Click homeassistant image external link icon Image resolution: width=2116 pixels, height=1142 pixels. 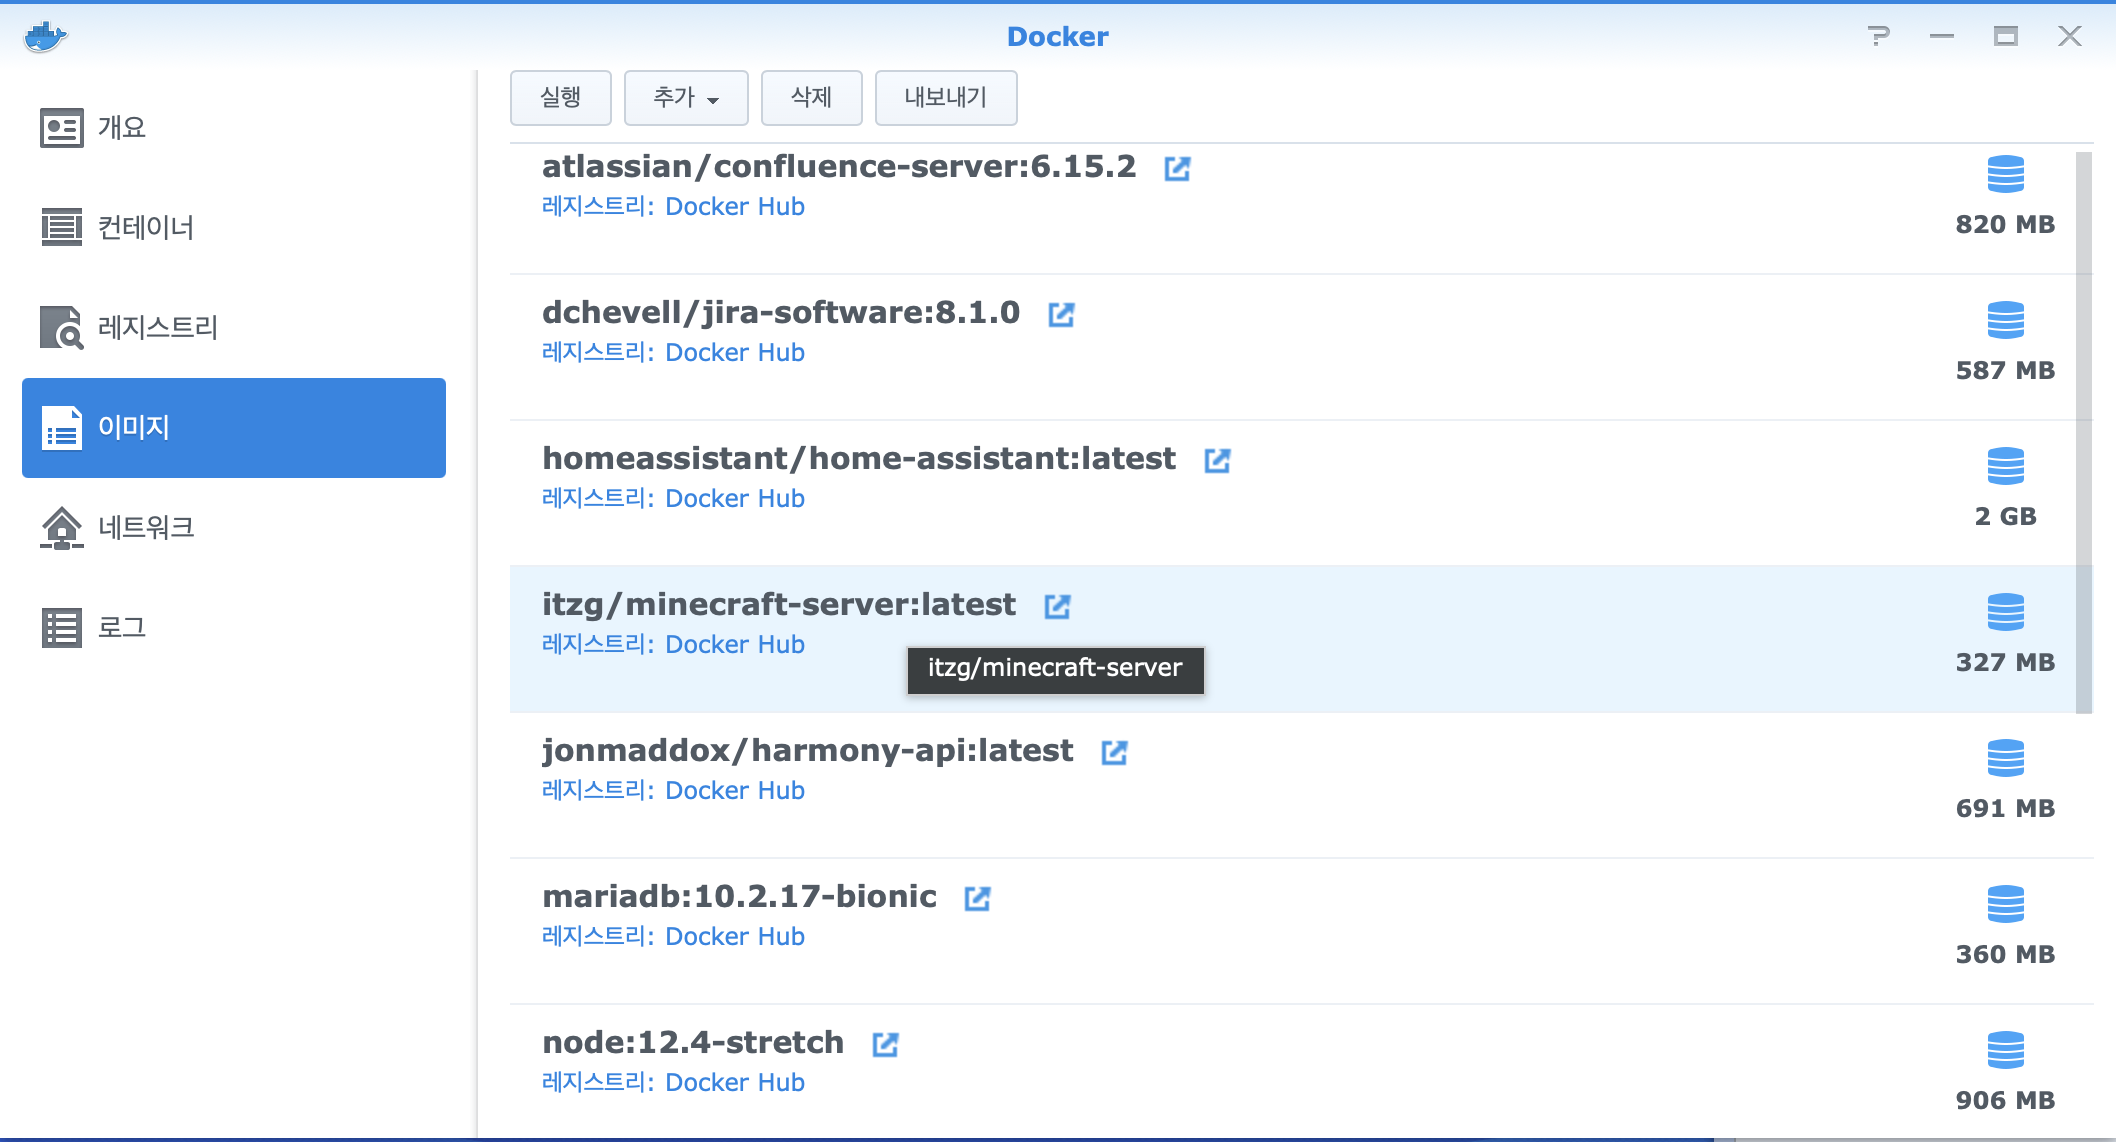[x=1217, y=460]
